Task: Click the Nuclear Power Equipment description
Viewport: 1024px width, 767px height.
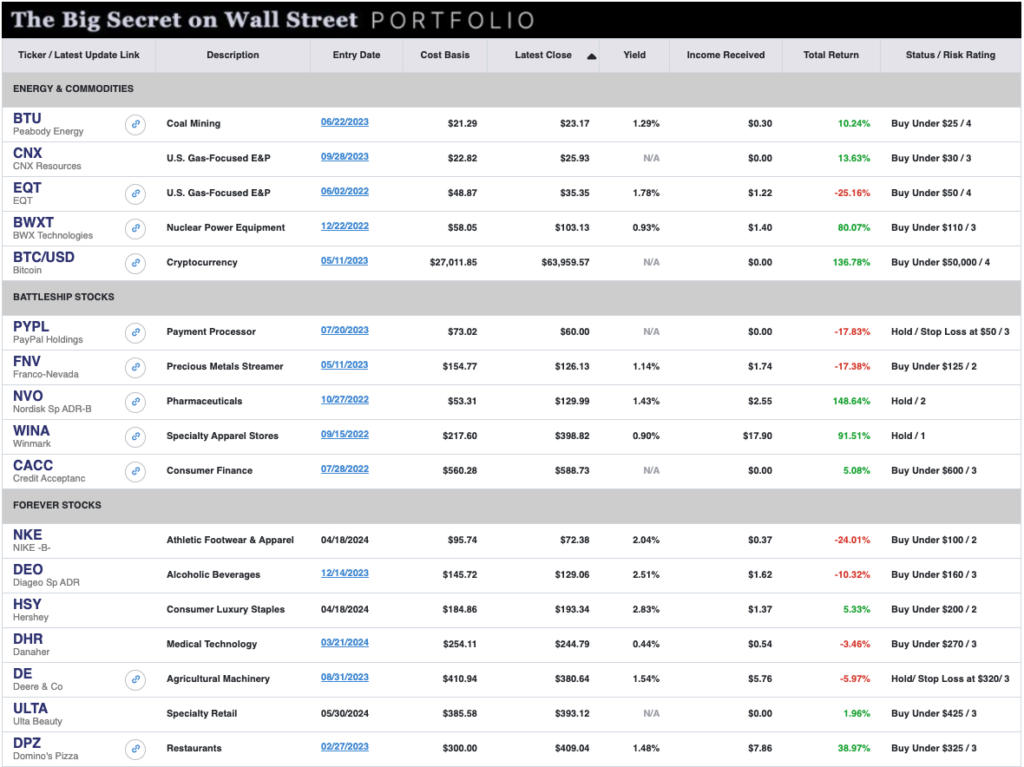Action: (226, 227)
